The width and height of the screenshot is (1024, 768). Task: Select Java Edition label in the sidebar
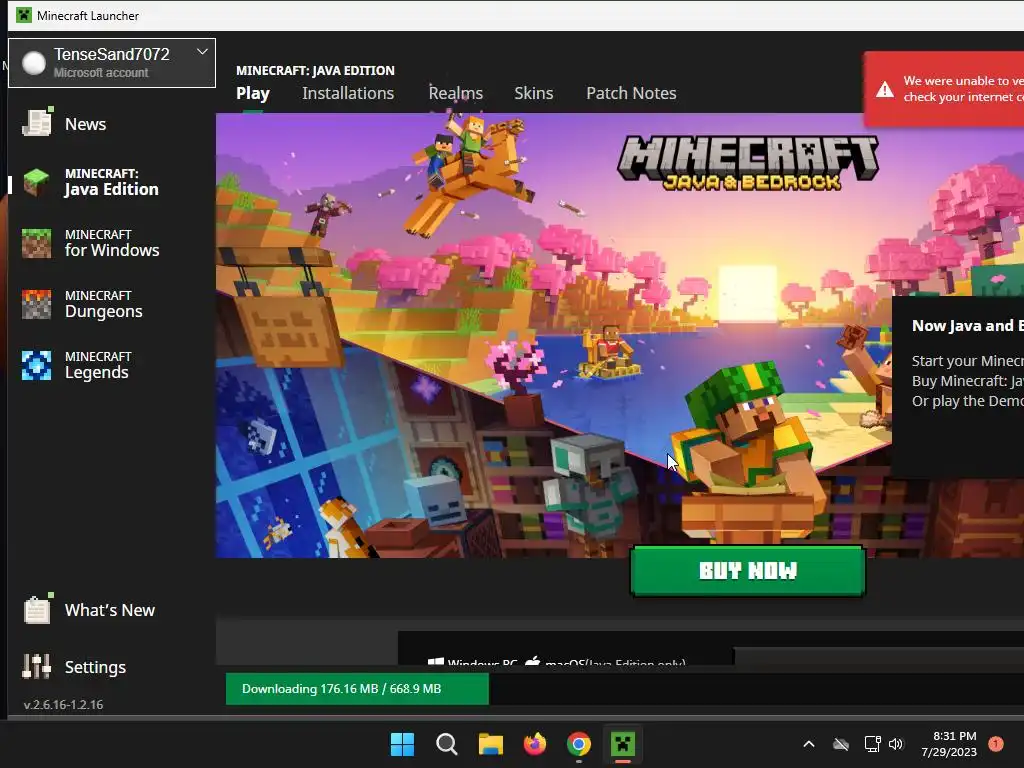click(112, 182)
